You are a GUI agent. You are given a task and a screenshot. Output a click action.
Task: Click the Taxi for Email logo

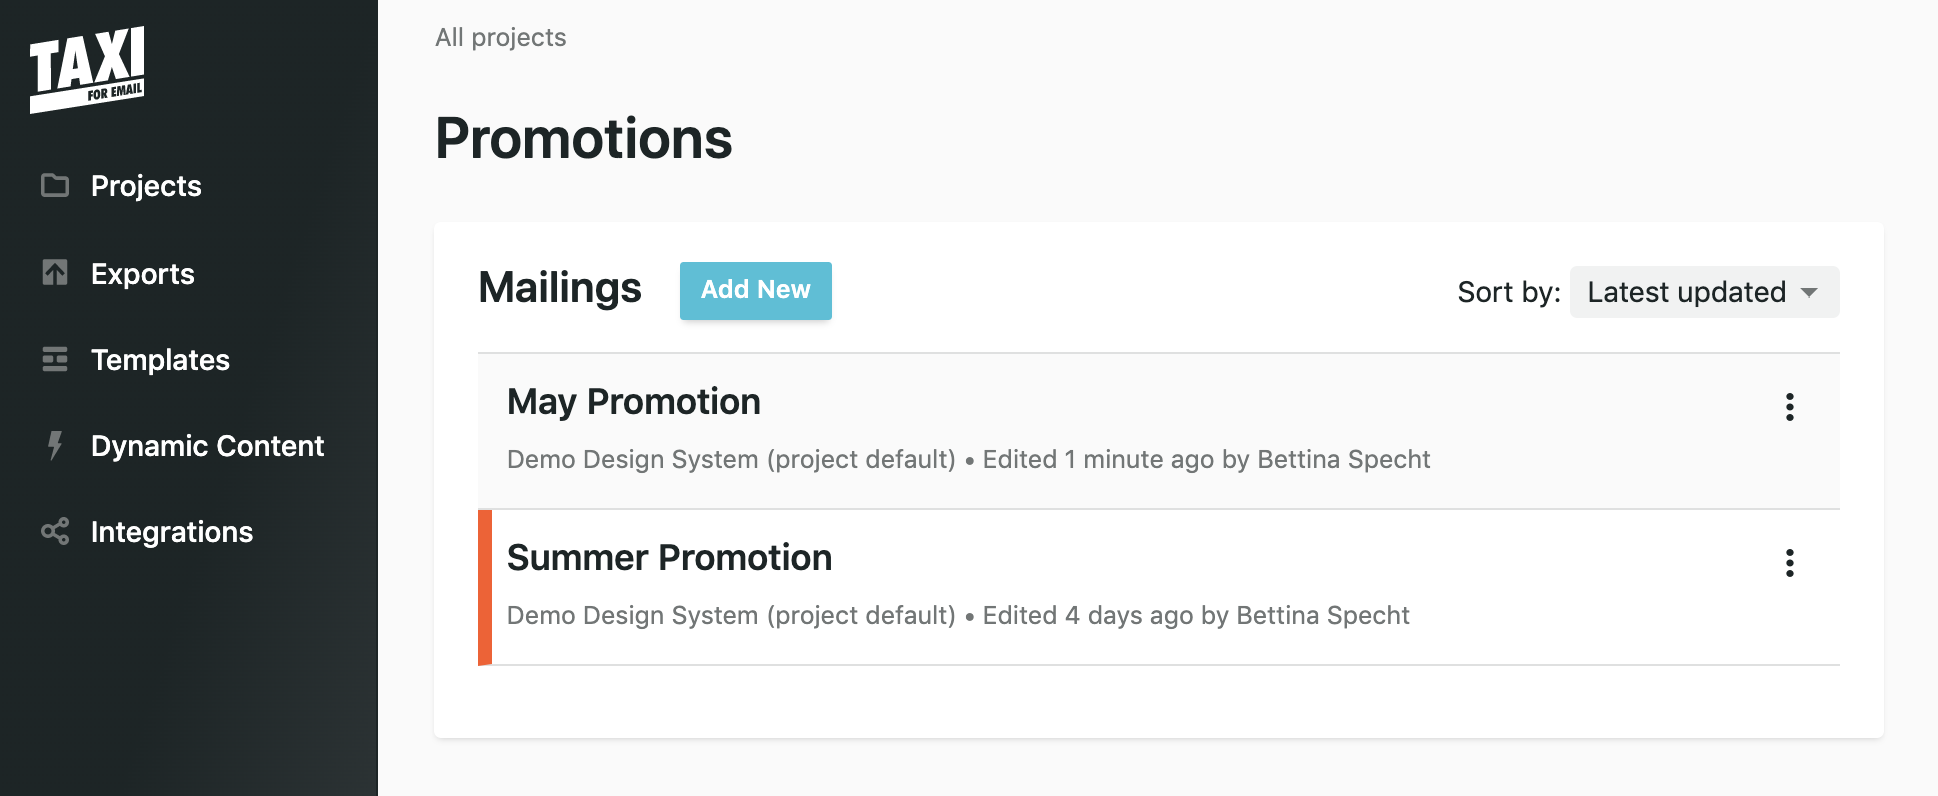click(x=88, y=69)
